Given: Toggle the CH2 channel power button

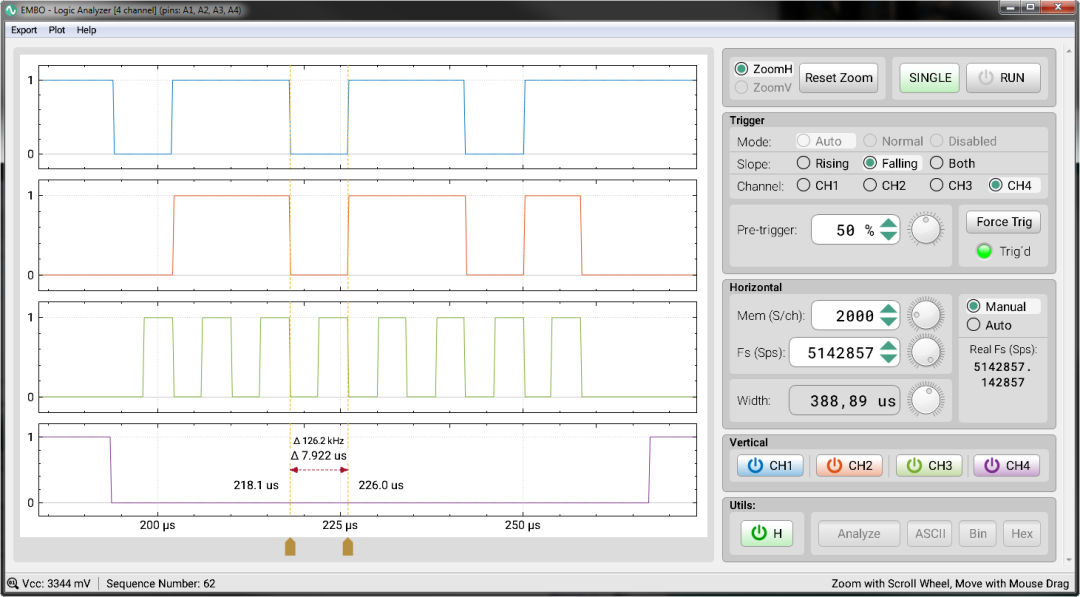Looking at the screenshot, I should [849, 466].
